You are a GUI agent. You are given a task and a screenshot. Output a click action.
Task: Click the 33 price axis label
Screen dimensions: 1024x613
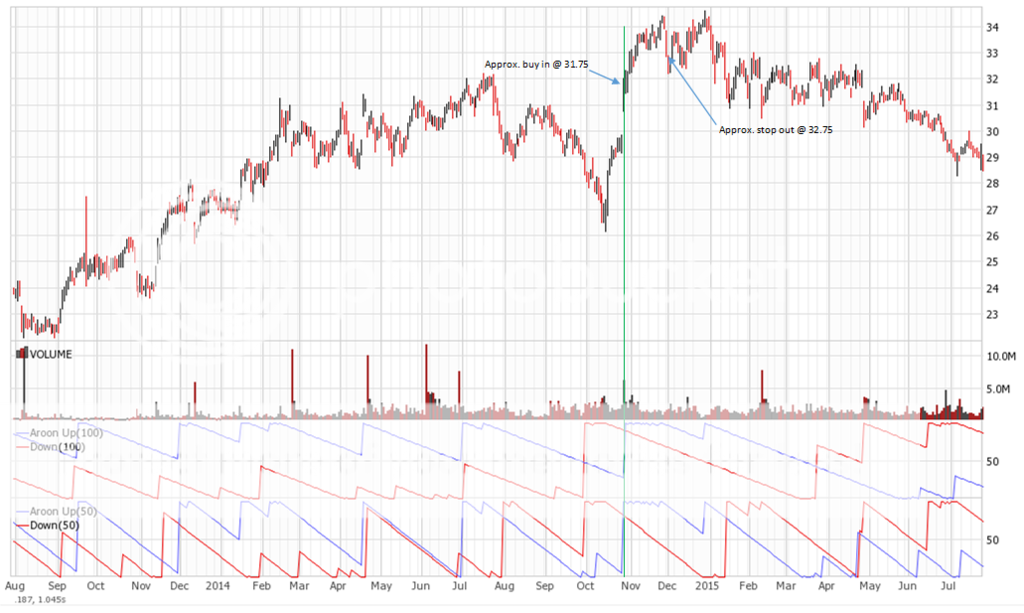point(993,54)
